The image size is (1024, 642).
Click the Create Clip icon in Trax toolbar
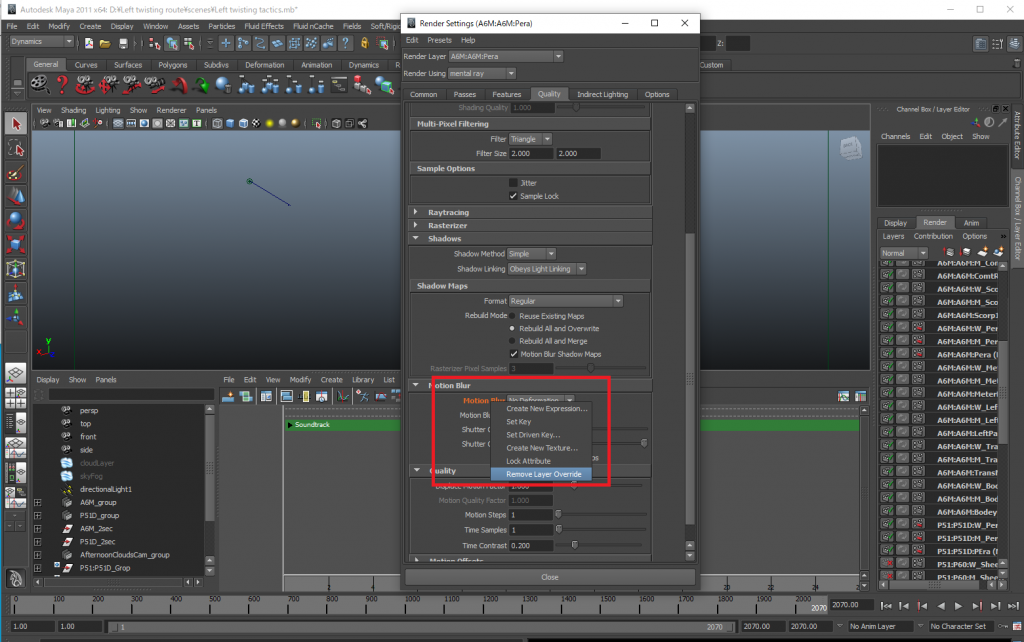pos(228,396)
